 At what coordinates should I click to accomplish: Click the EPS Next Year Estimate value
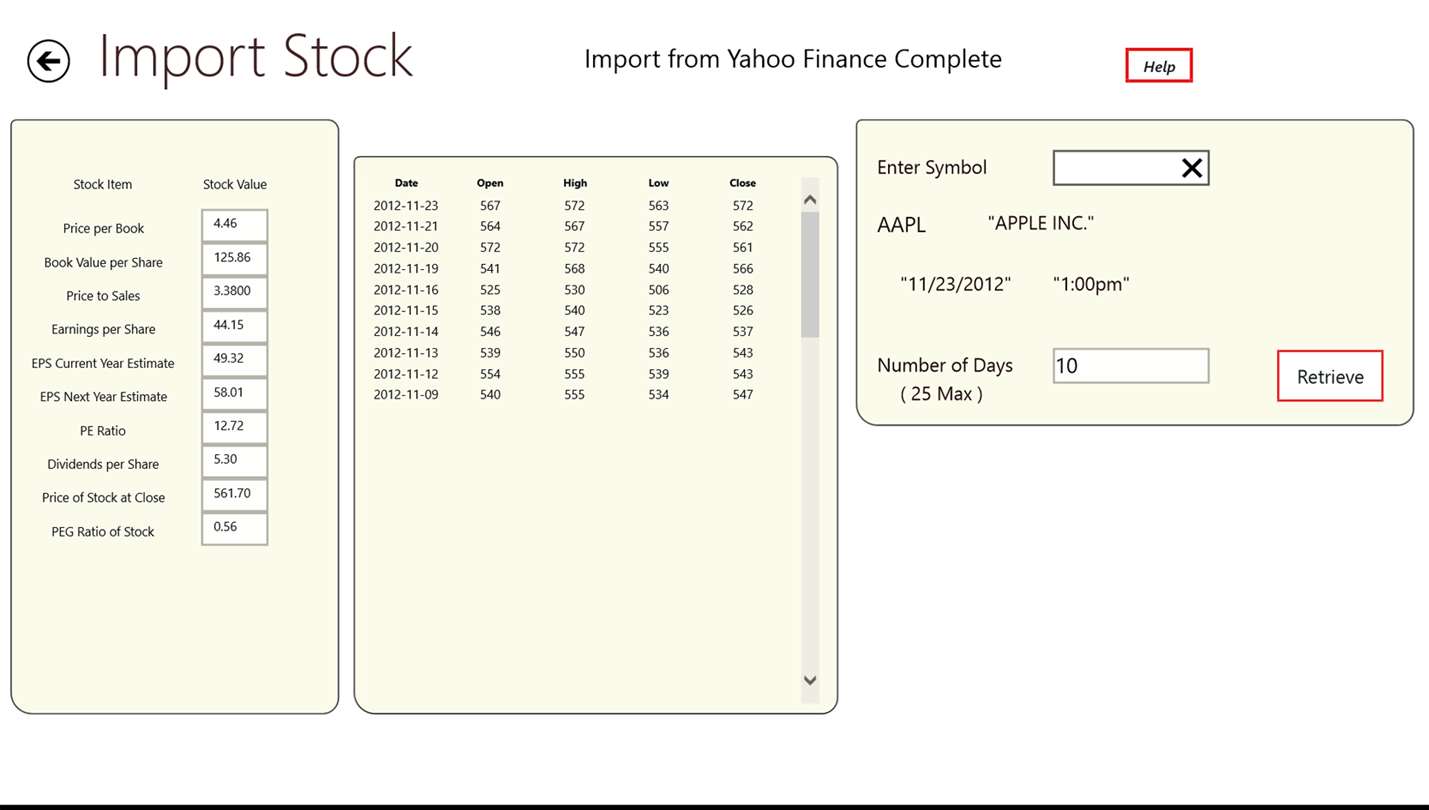pyautogui.click(x=235, y=393)
